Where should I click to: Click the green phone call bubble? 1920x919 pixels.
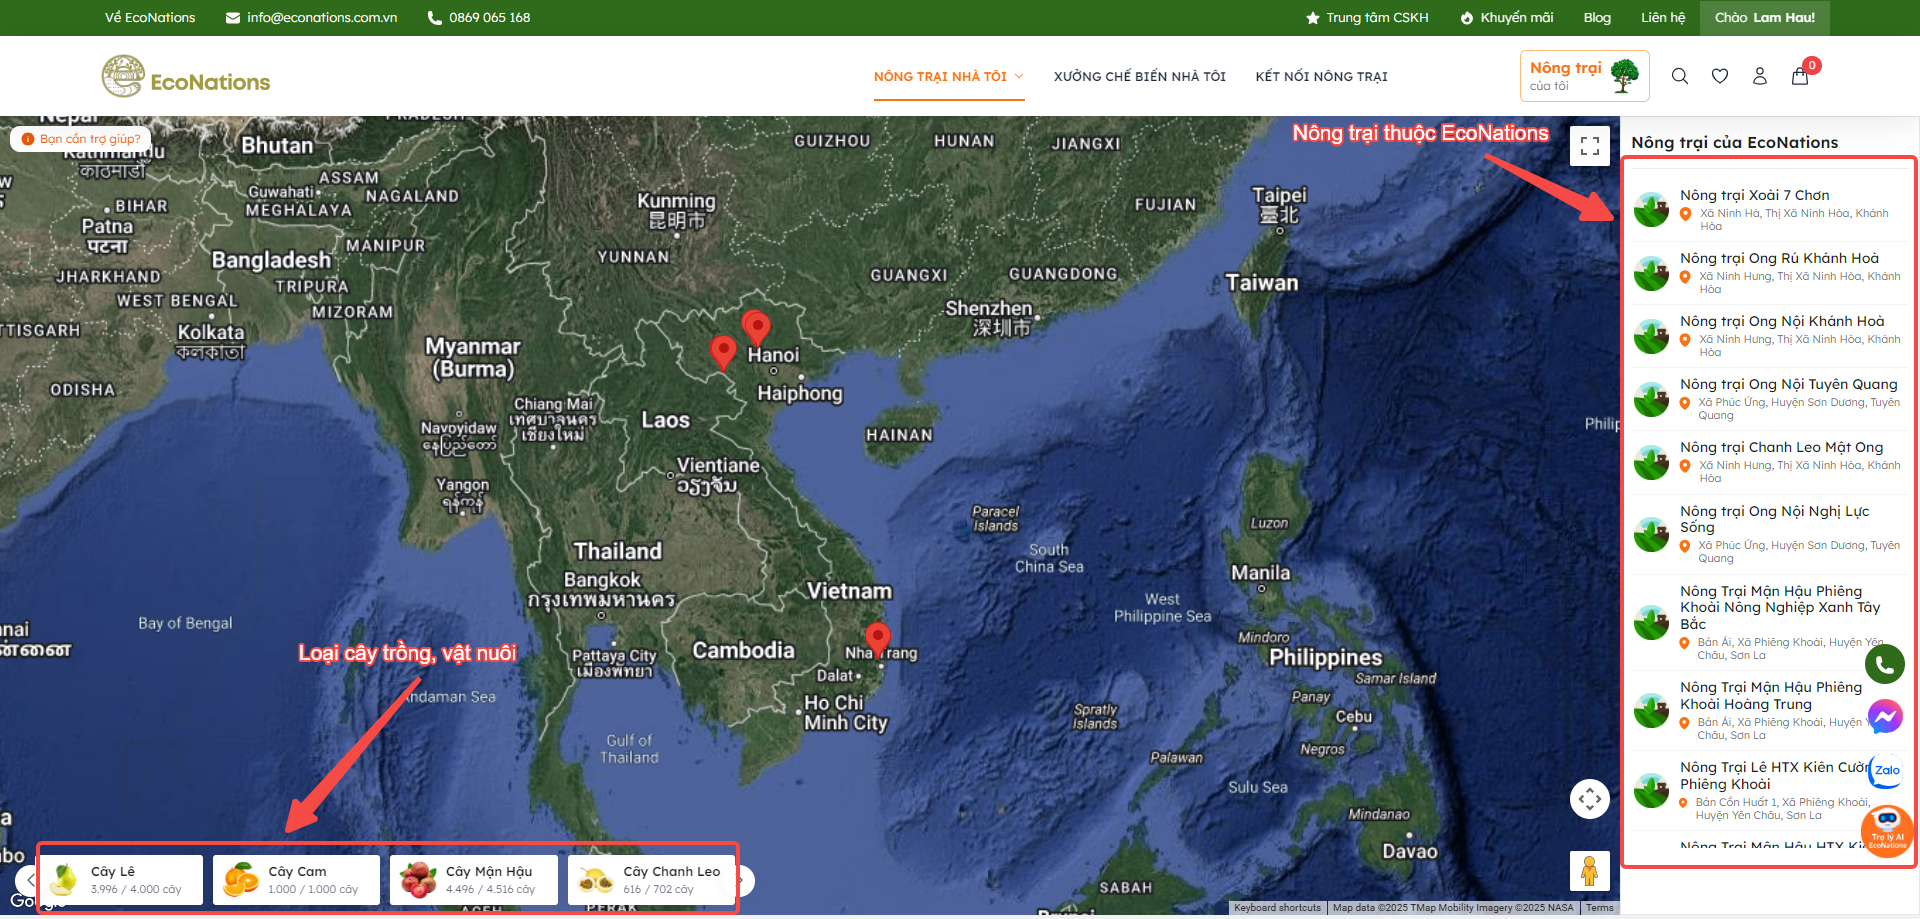[1885, 664]
